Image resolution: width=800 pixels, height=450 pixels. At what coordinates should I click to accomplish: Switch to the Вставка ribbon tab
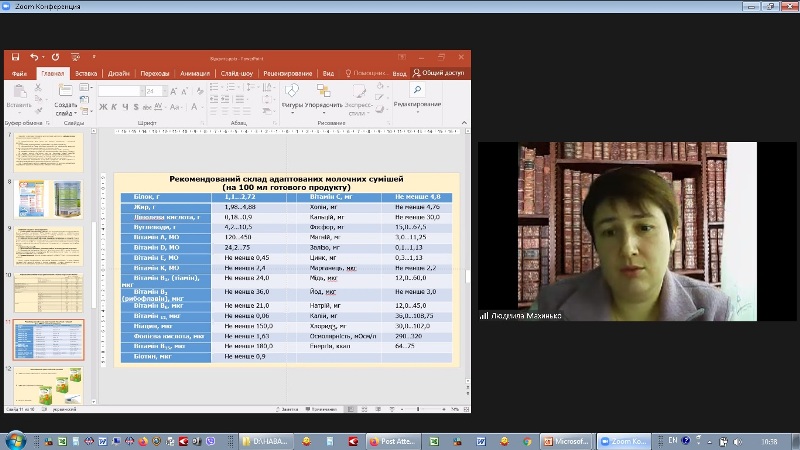click(x=86, y=73)
